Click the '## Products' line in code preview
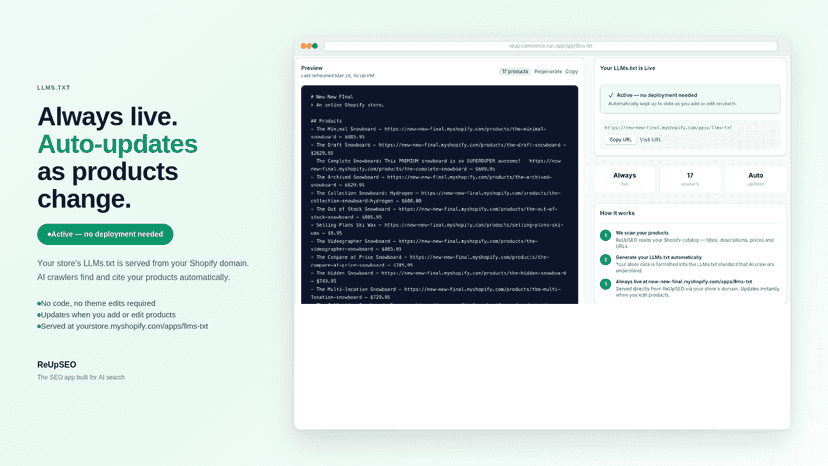828x466 pixels. (326, 121)
